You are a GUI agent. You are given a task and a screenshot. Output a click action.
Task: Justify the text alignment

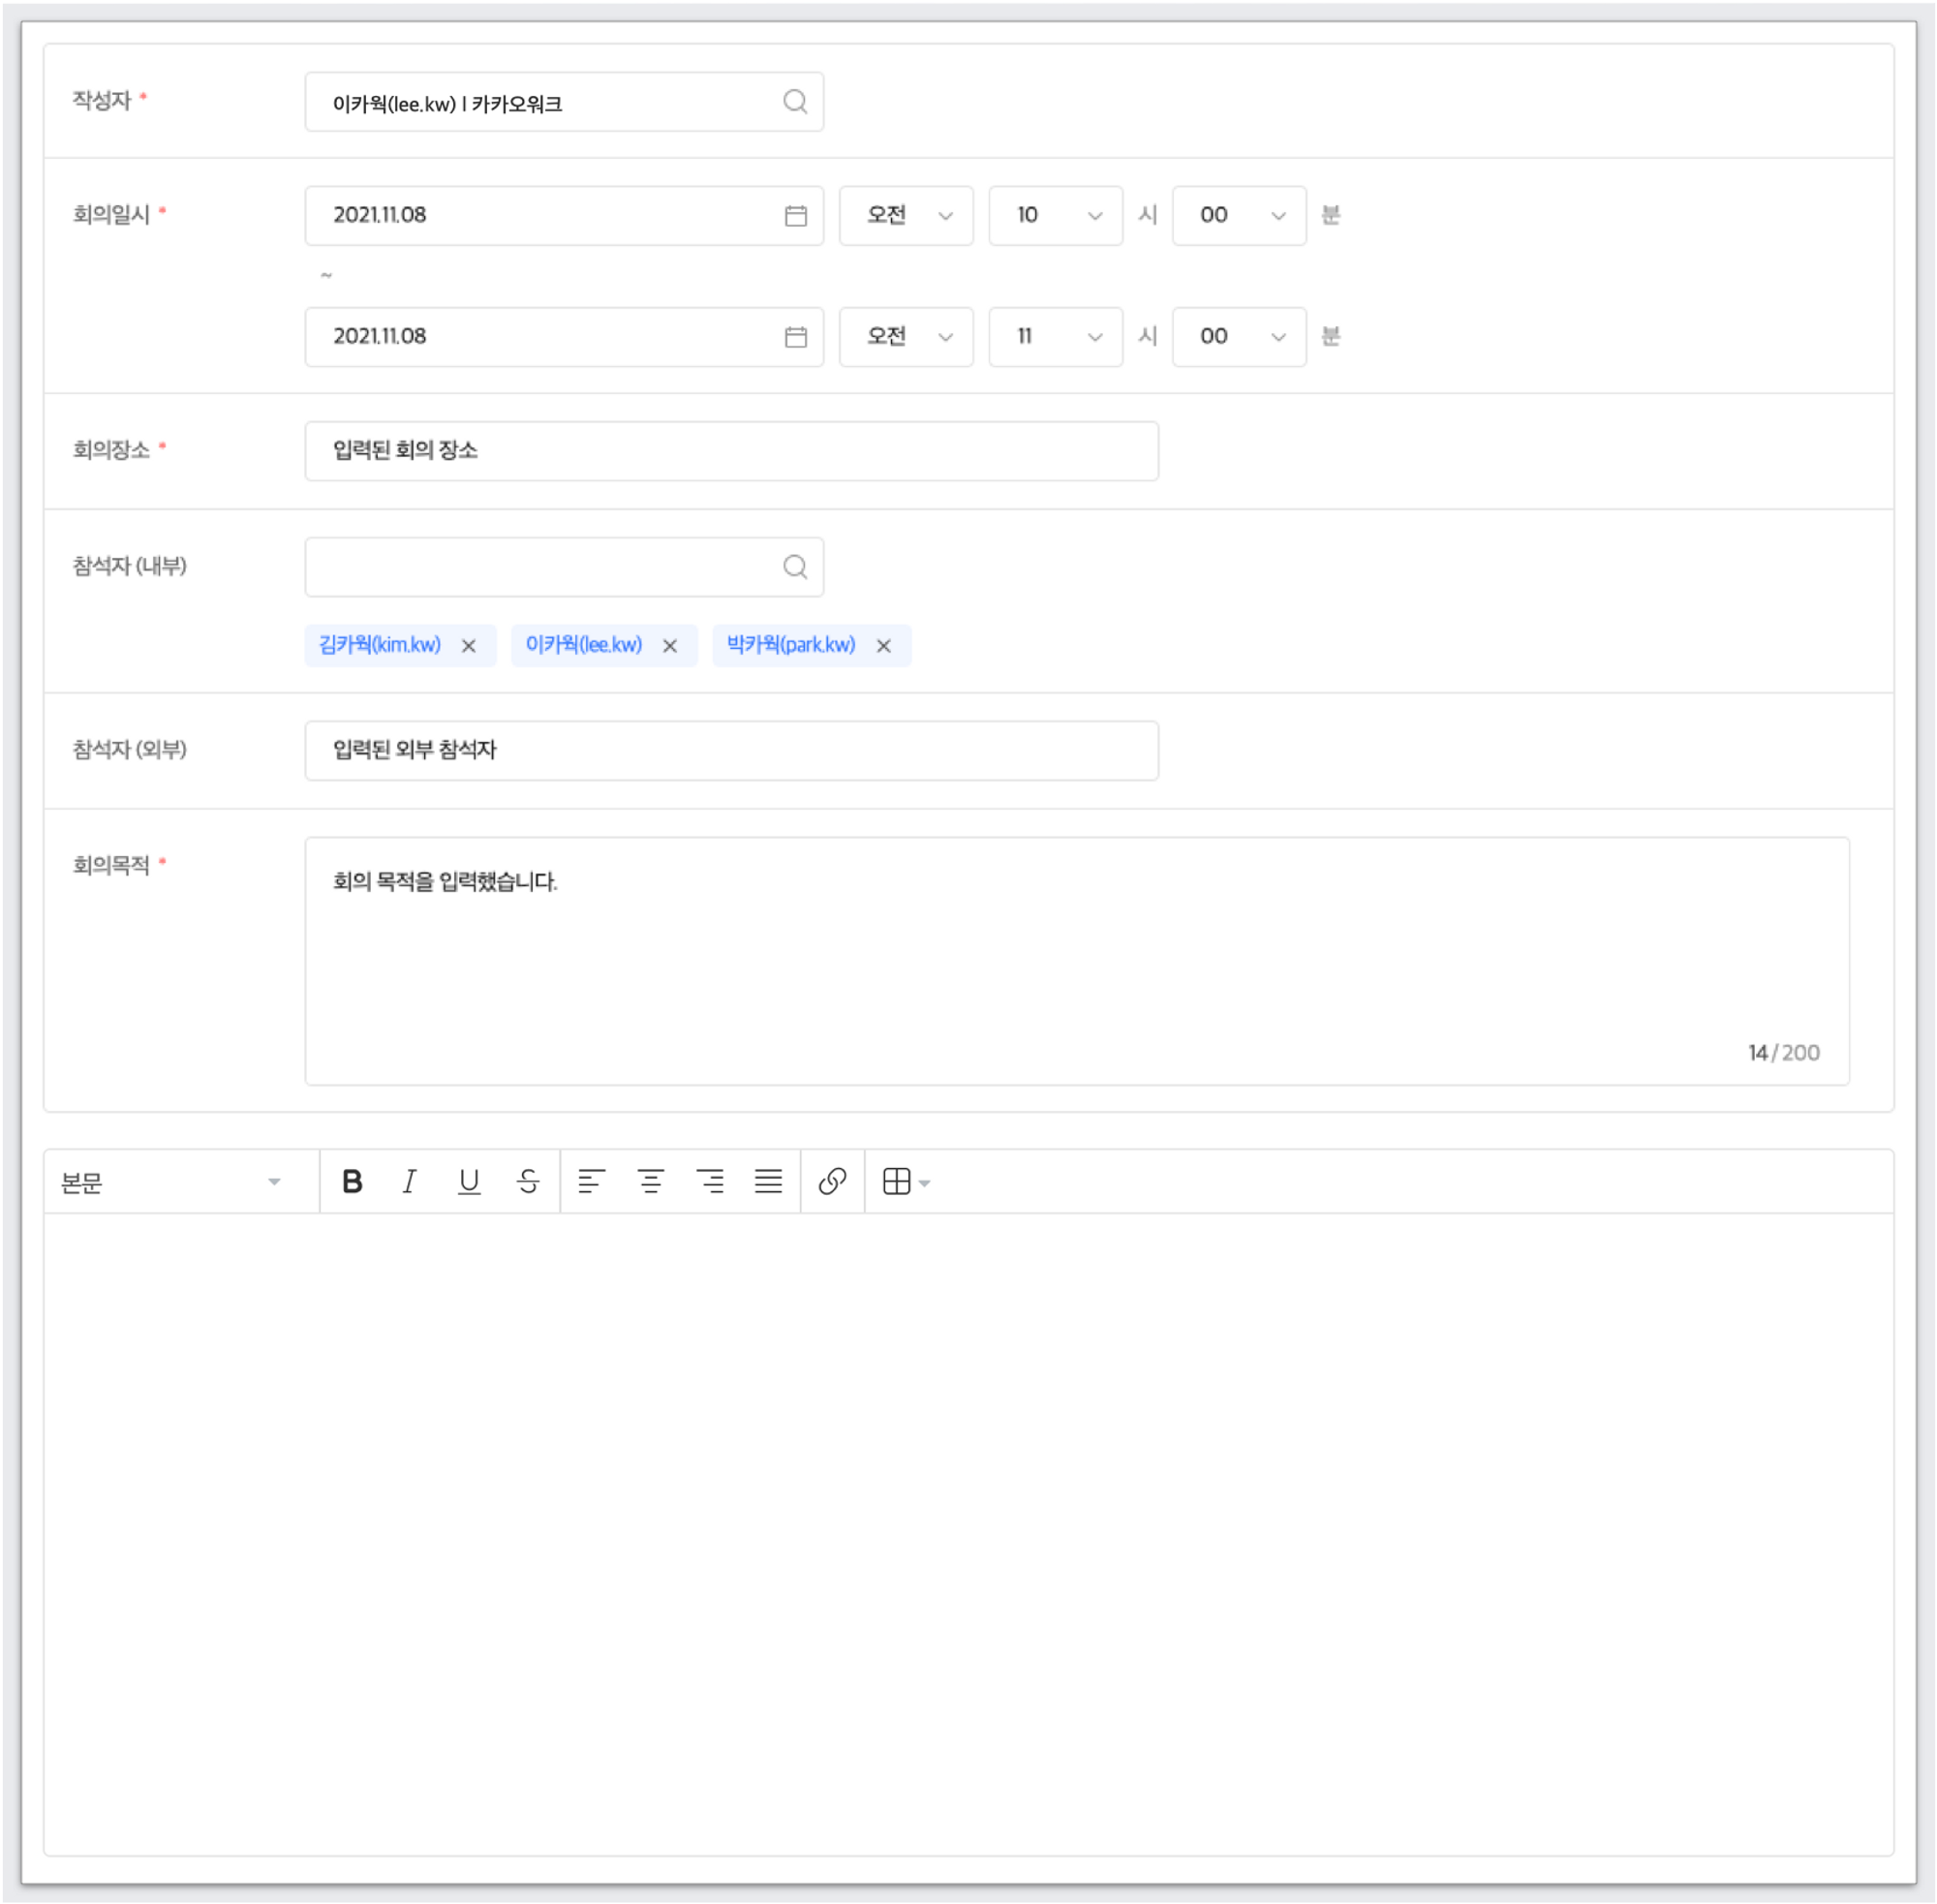coord(768,1182)
